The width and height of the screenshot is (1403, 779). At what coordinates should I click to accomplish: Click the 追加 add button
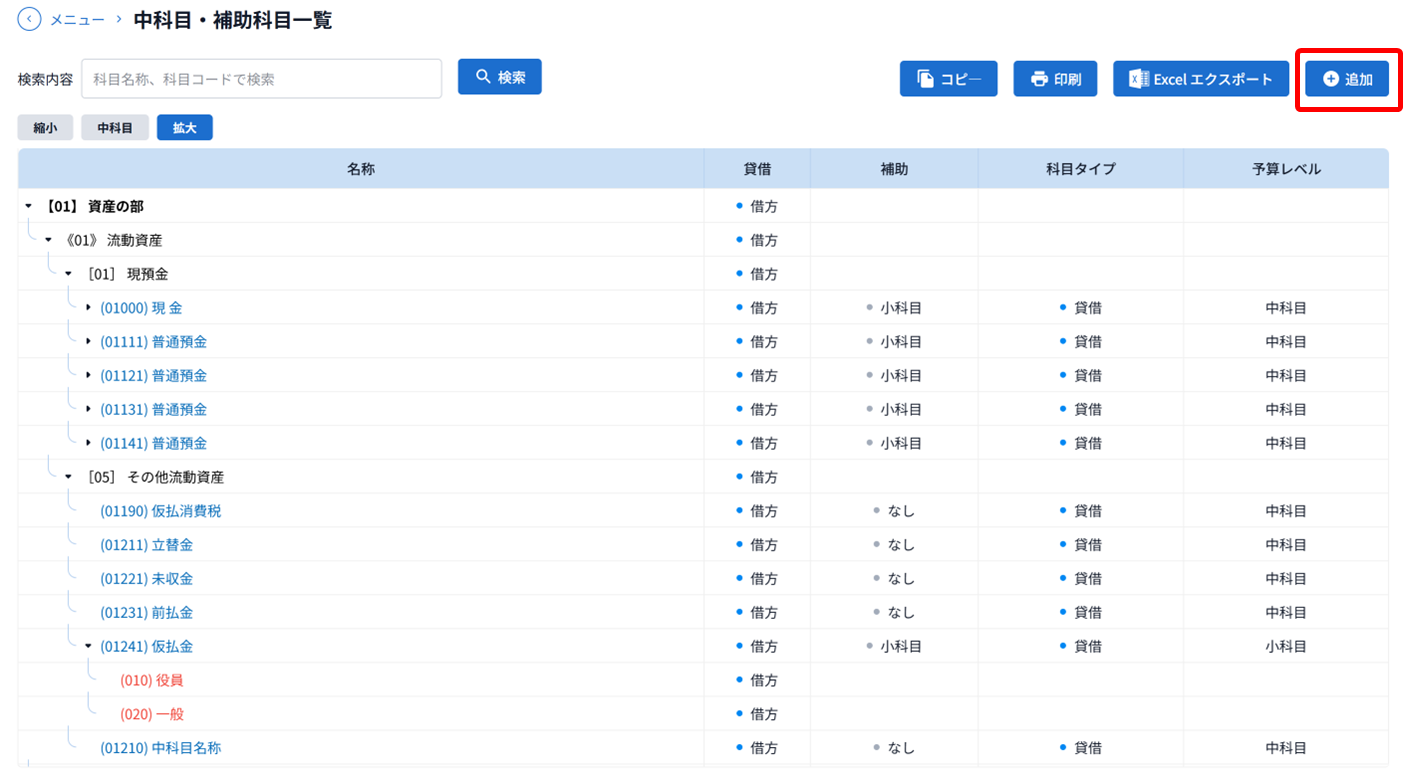click(x=1347, y=79)
